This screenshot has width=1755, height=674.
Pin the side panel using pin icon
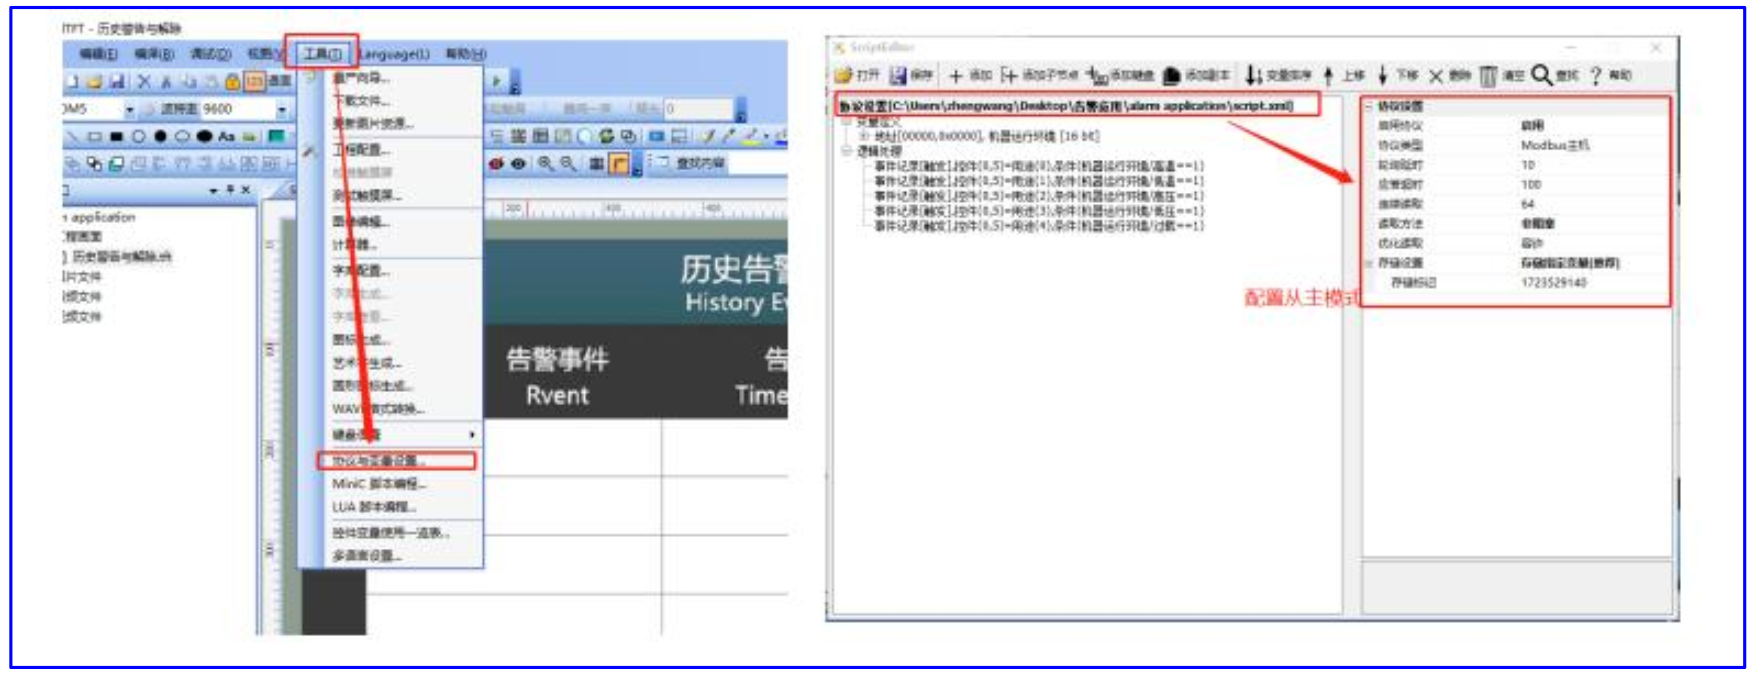[230, 190]
